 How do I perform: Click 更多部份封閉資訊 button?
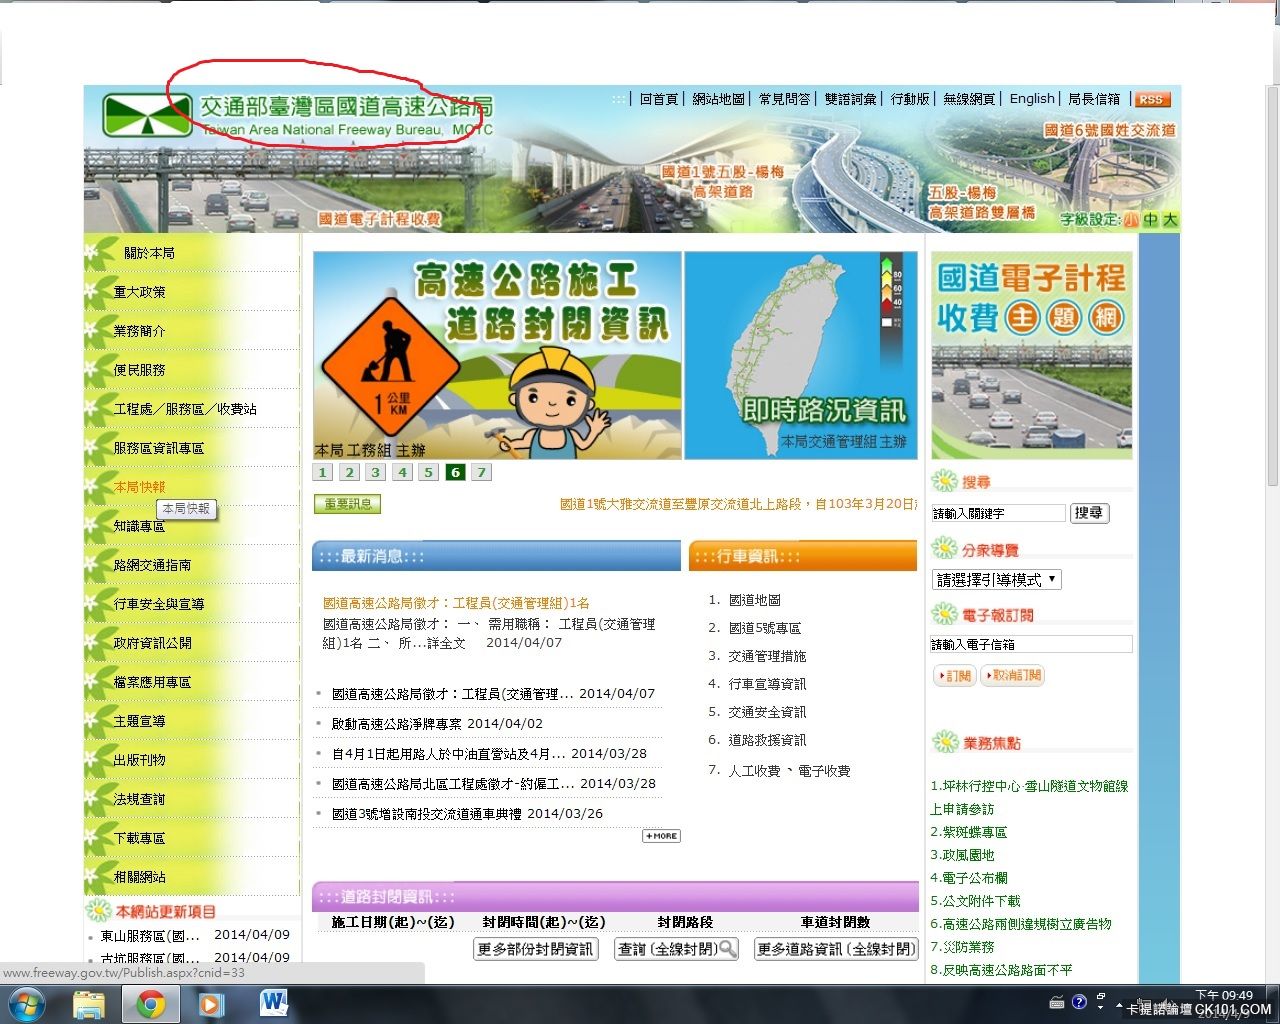[535, 949]
